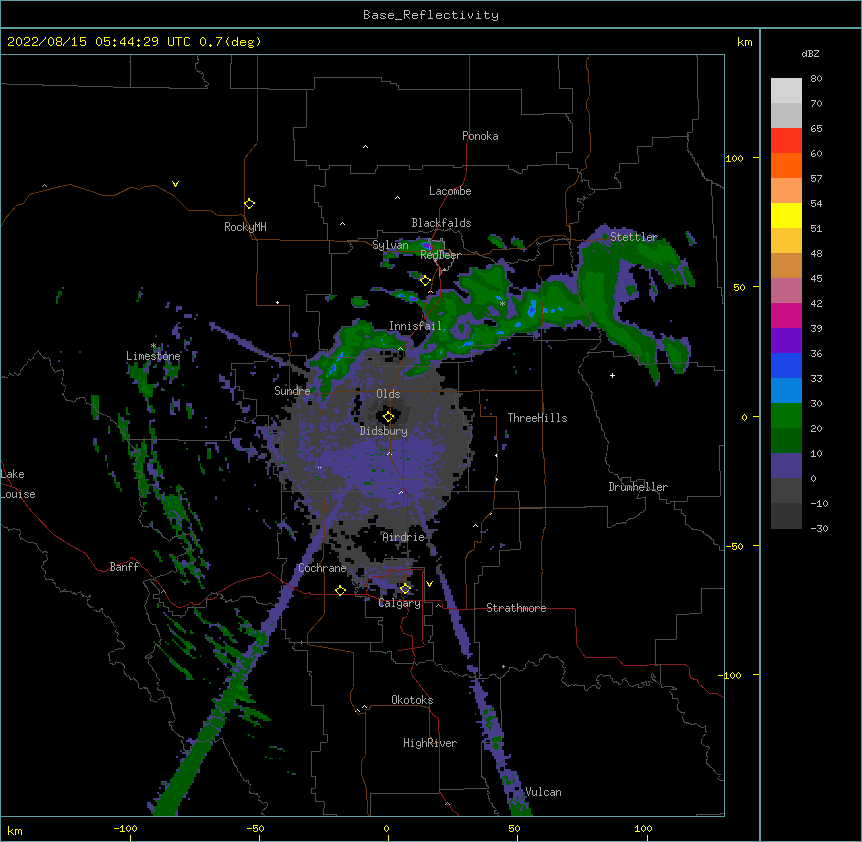The width and height of the screenshot is (862, 842).
Task: Click the yellow 54 dBZ legend swatch
Action: coord(786,215)
